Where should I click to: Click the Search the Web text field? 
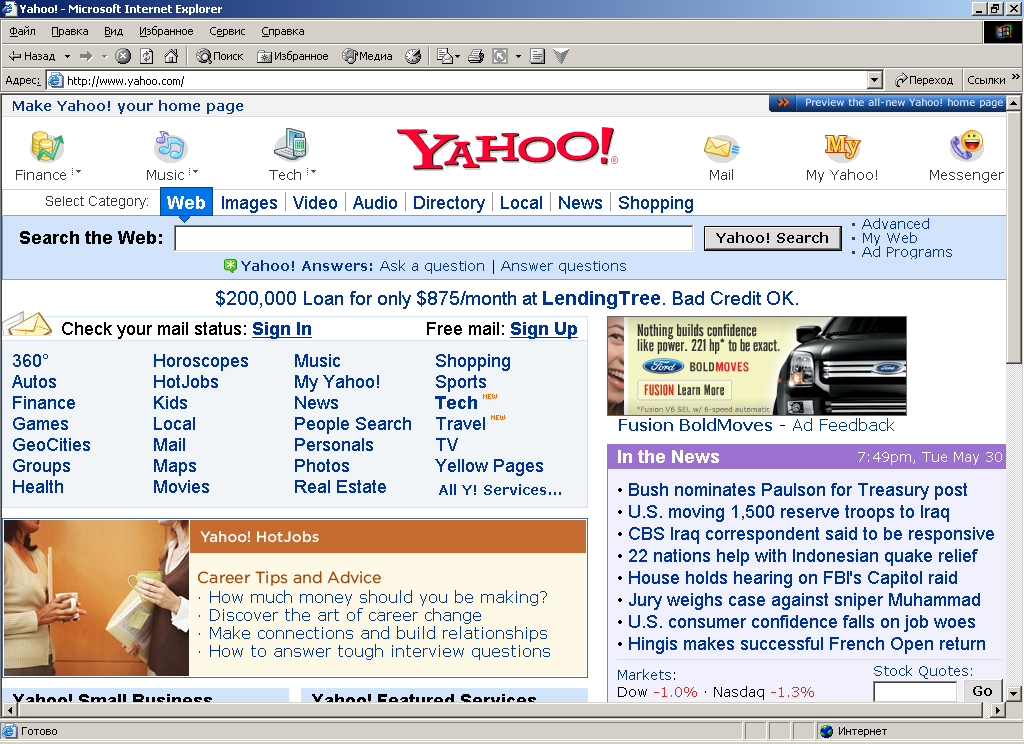[434, 238]
